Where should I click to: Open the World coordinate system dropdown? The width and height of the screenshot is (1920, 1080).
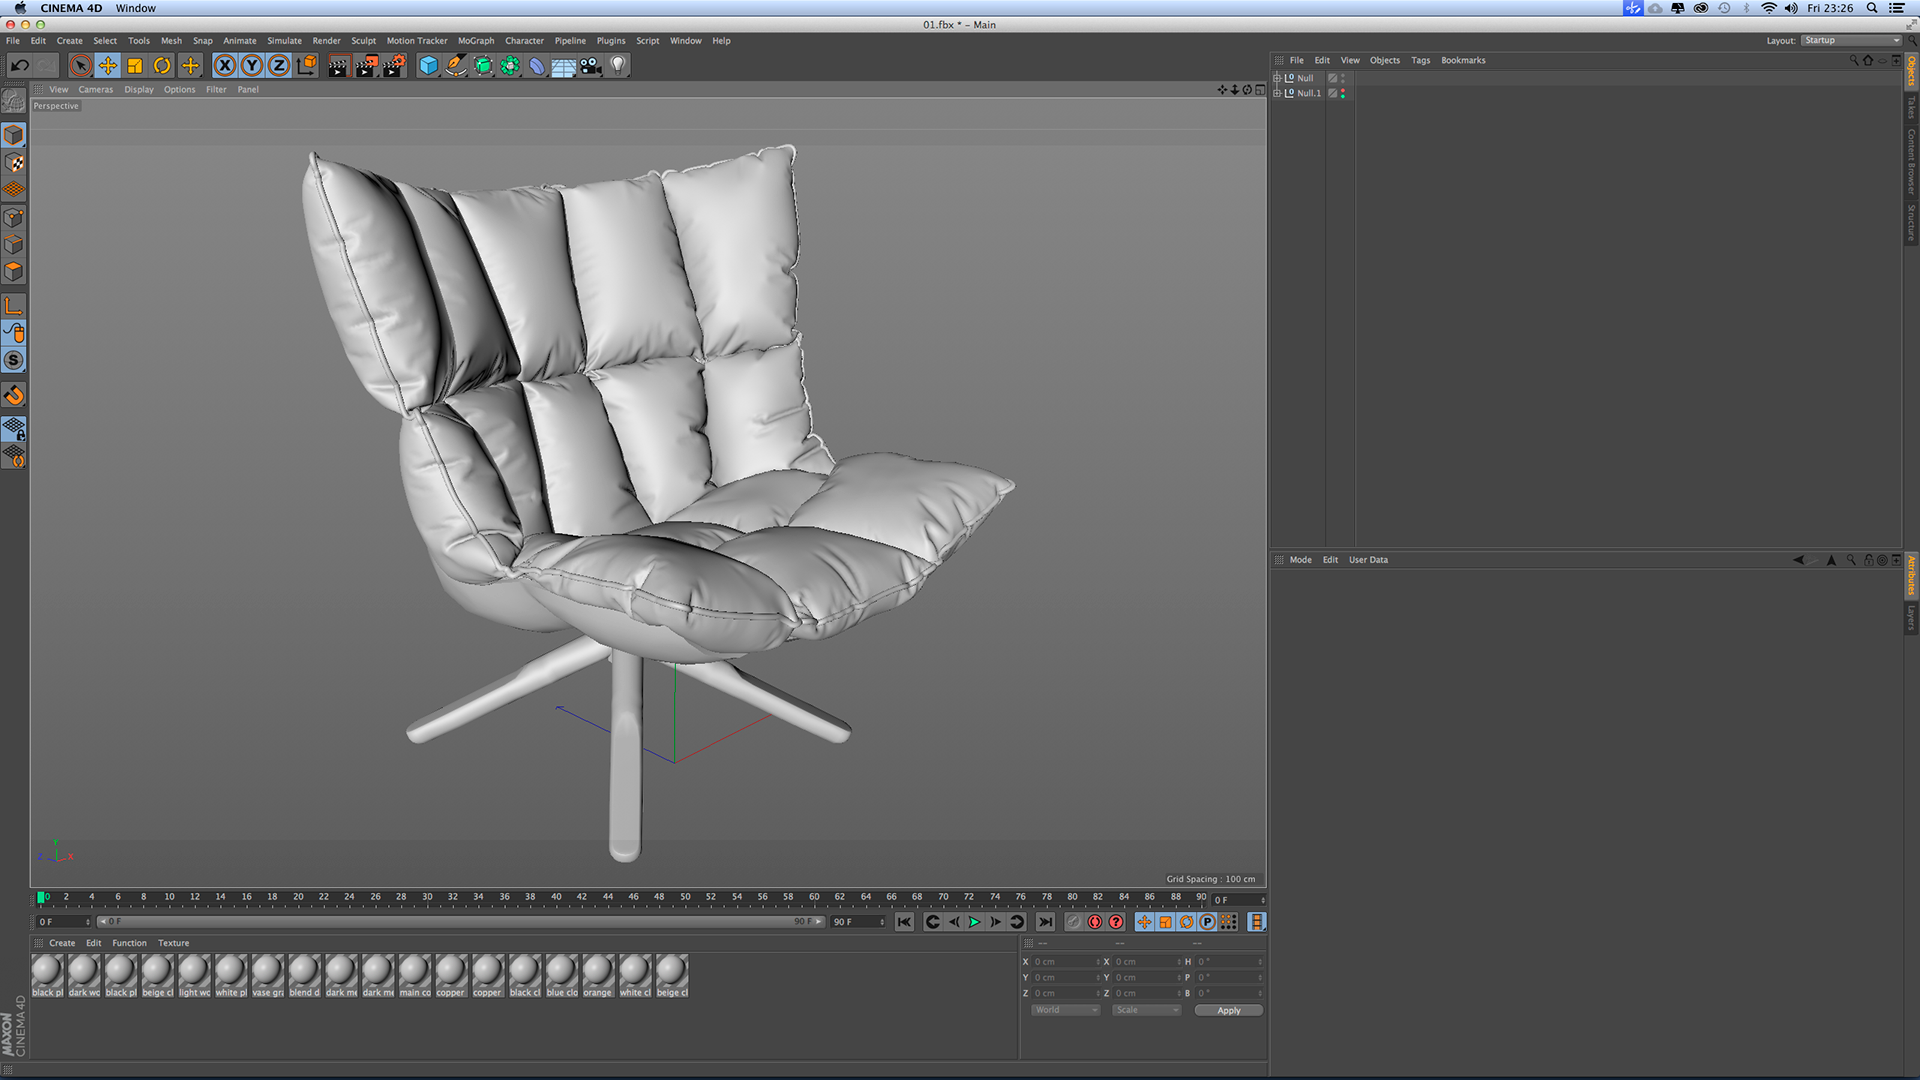pos(1065,1010)
